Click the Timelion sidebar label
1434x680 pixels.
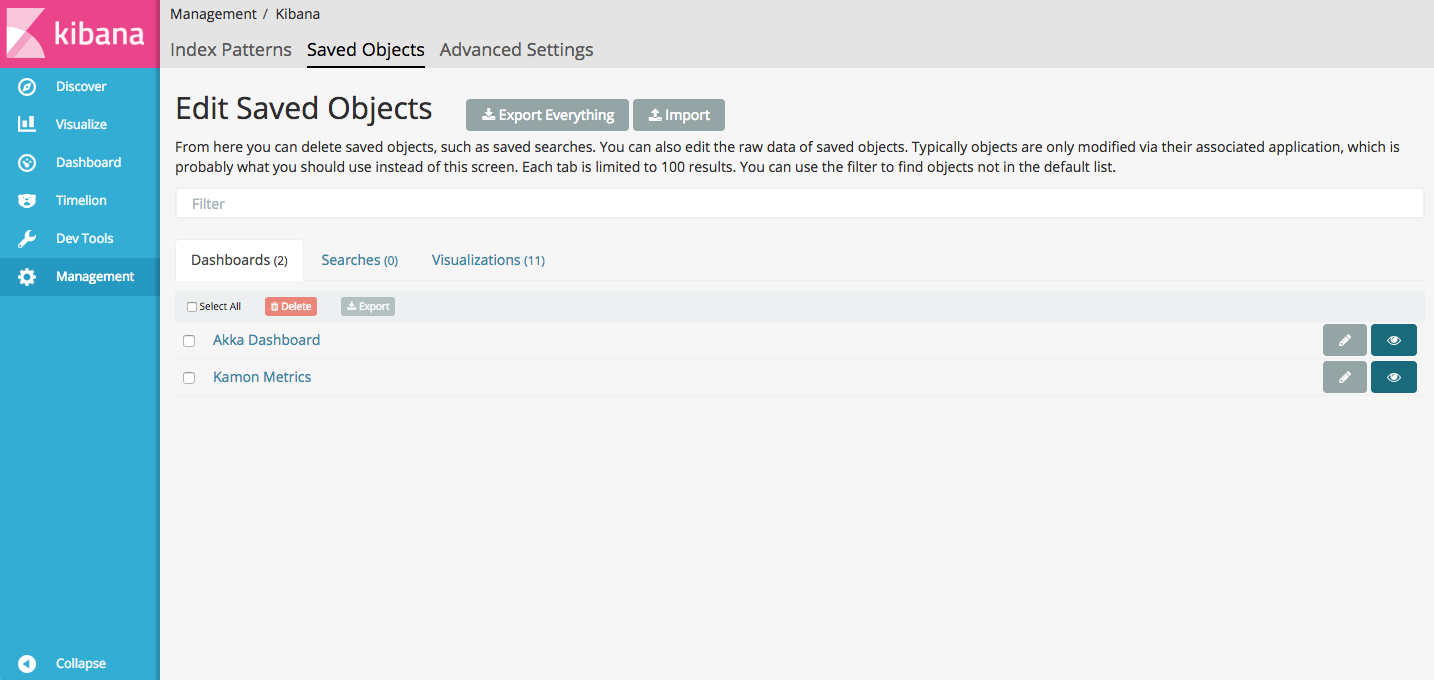pos(81,201)
